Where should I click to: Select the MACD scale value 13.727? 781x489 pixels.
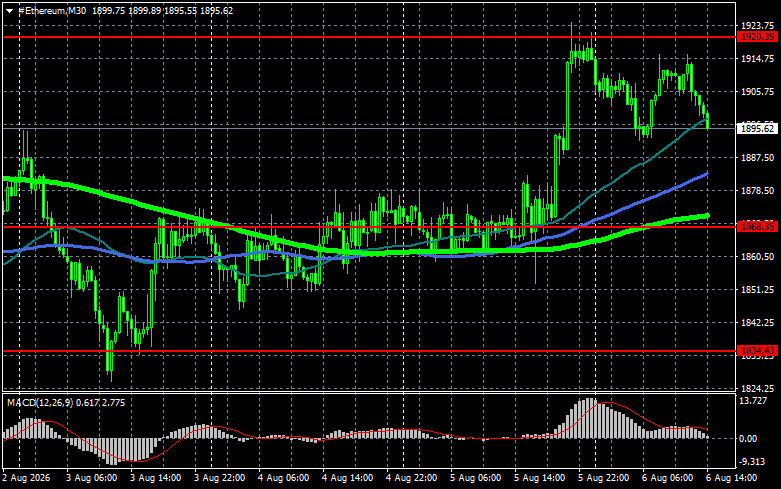(753, 400)
